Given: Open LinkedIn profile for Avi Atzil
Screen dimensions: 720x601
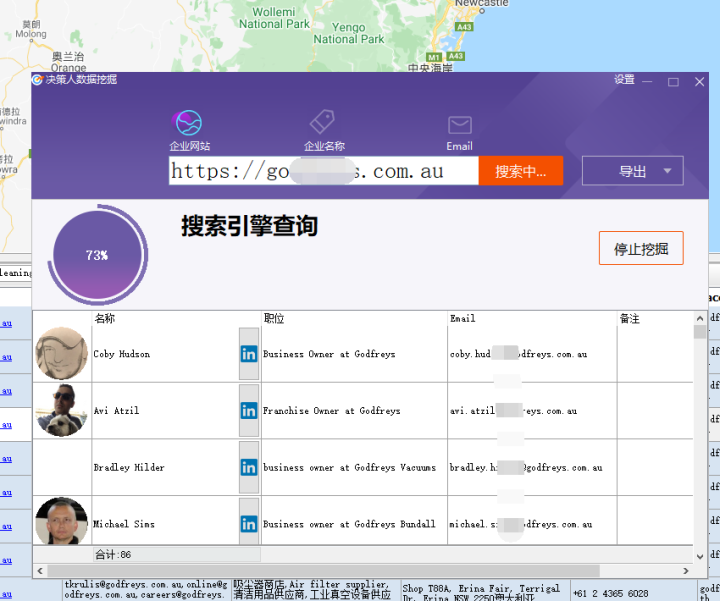Looking at the screenshot, I should coord(249,411).
